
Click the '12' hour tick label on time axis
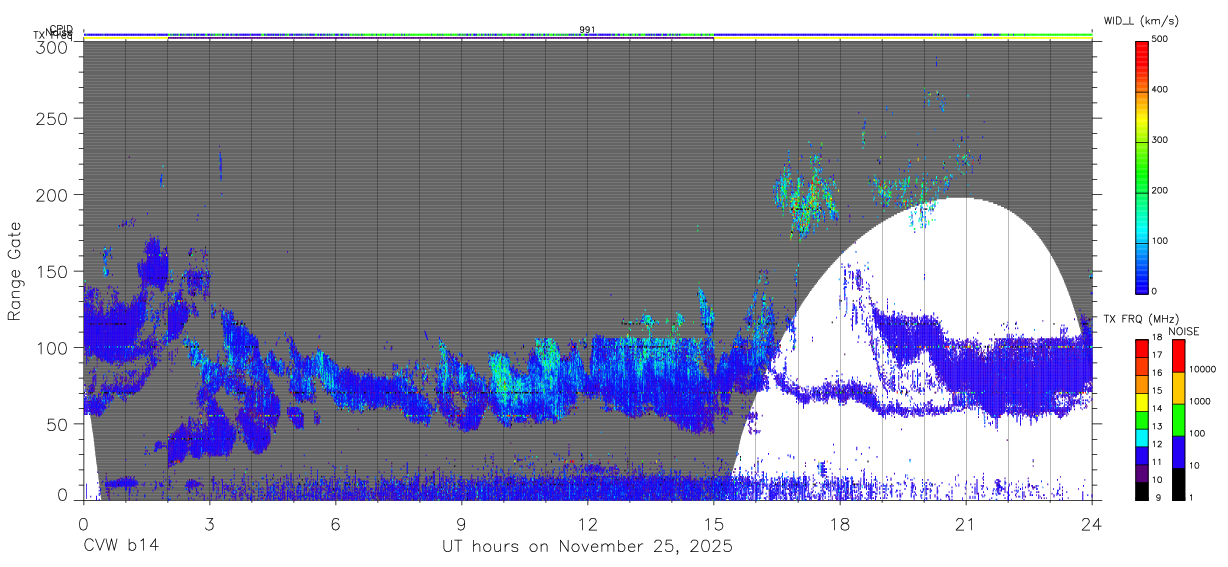[x=588, y=523]
